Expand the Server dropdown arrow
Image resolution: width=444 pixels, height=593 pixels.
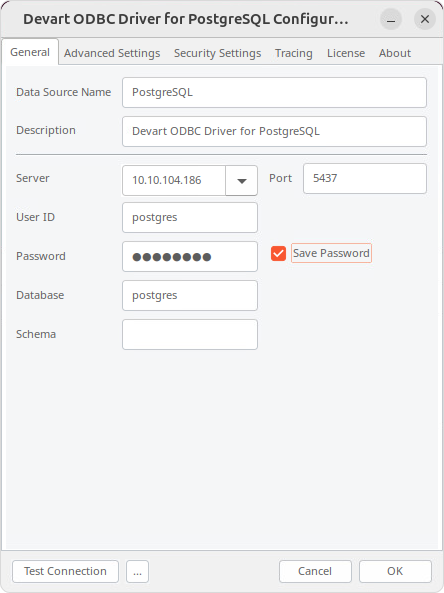[x=242, y=180]
